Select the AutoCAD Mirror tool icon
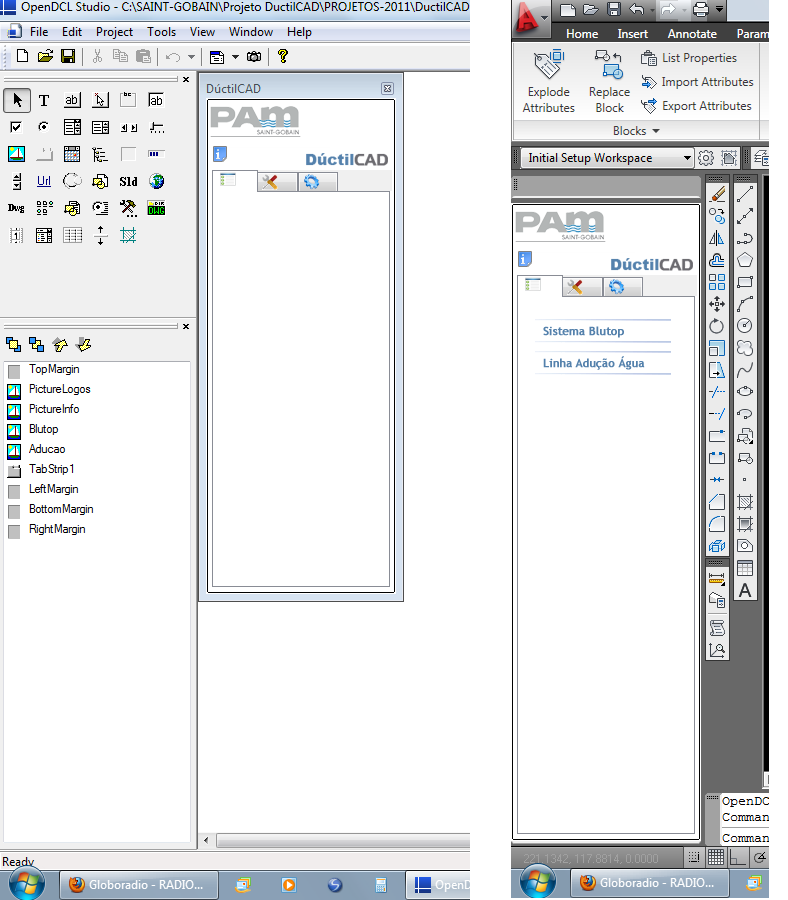The height and width of the screenshot is (900, 788). 717,238
